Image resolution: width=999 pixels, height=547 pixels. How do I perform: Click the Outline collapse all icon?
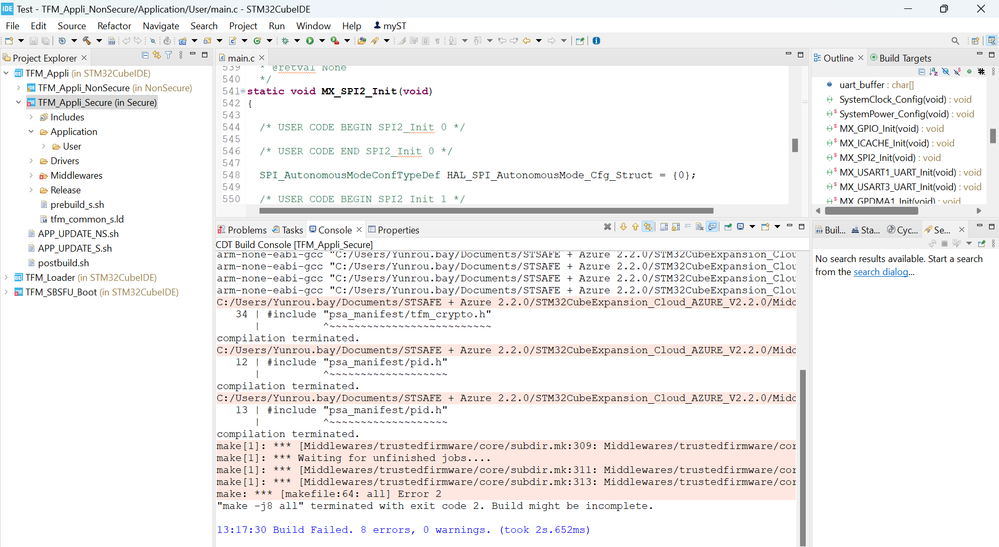(x=922, y=71)
